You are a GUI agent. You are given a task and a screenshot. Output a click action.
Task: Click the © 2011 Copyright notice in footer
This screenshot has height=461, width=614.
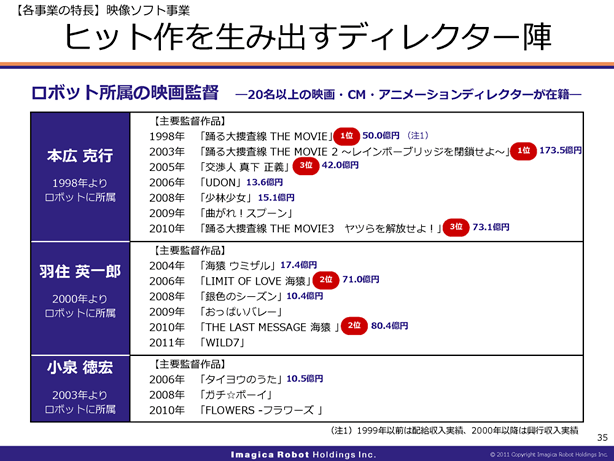[x=549, y=454]
